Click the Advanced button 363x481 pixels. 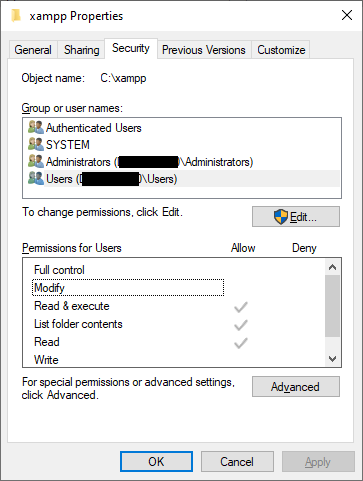(296, 387)
